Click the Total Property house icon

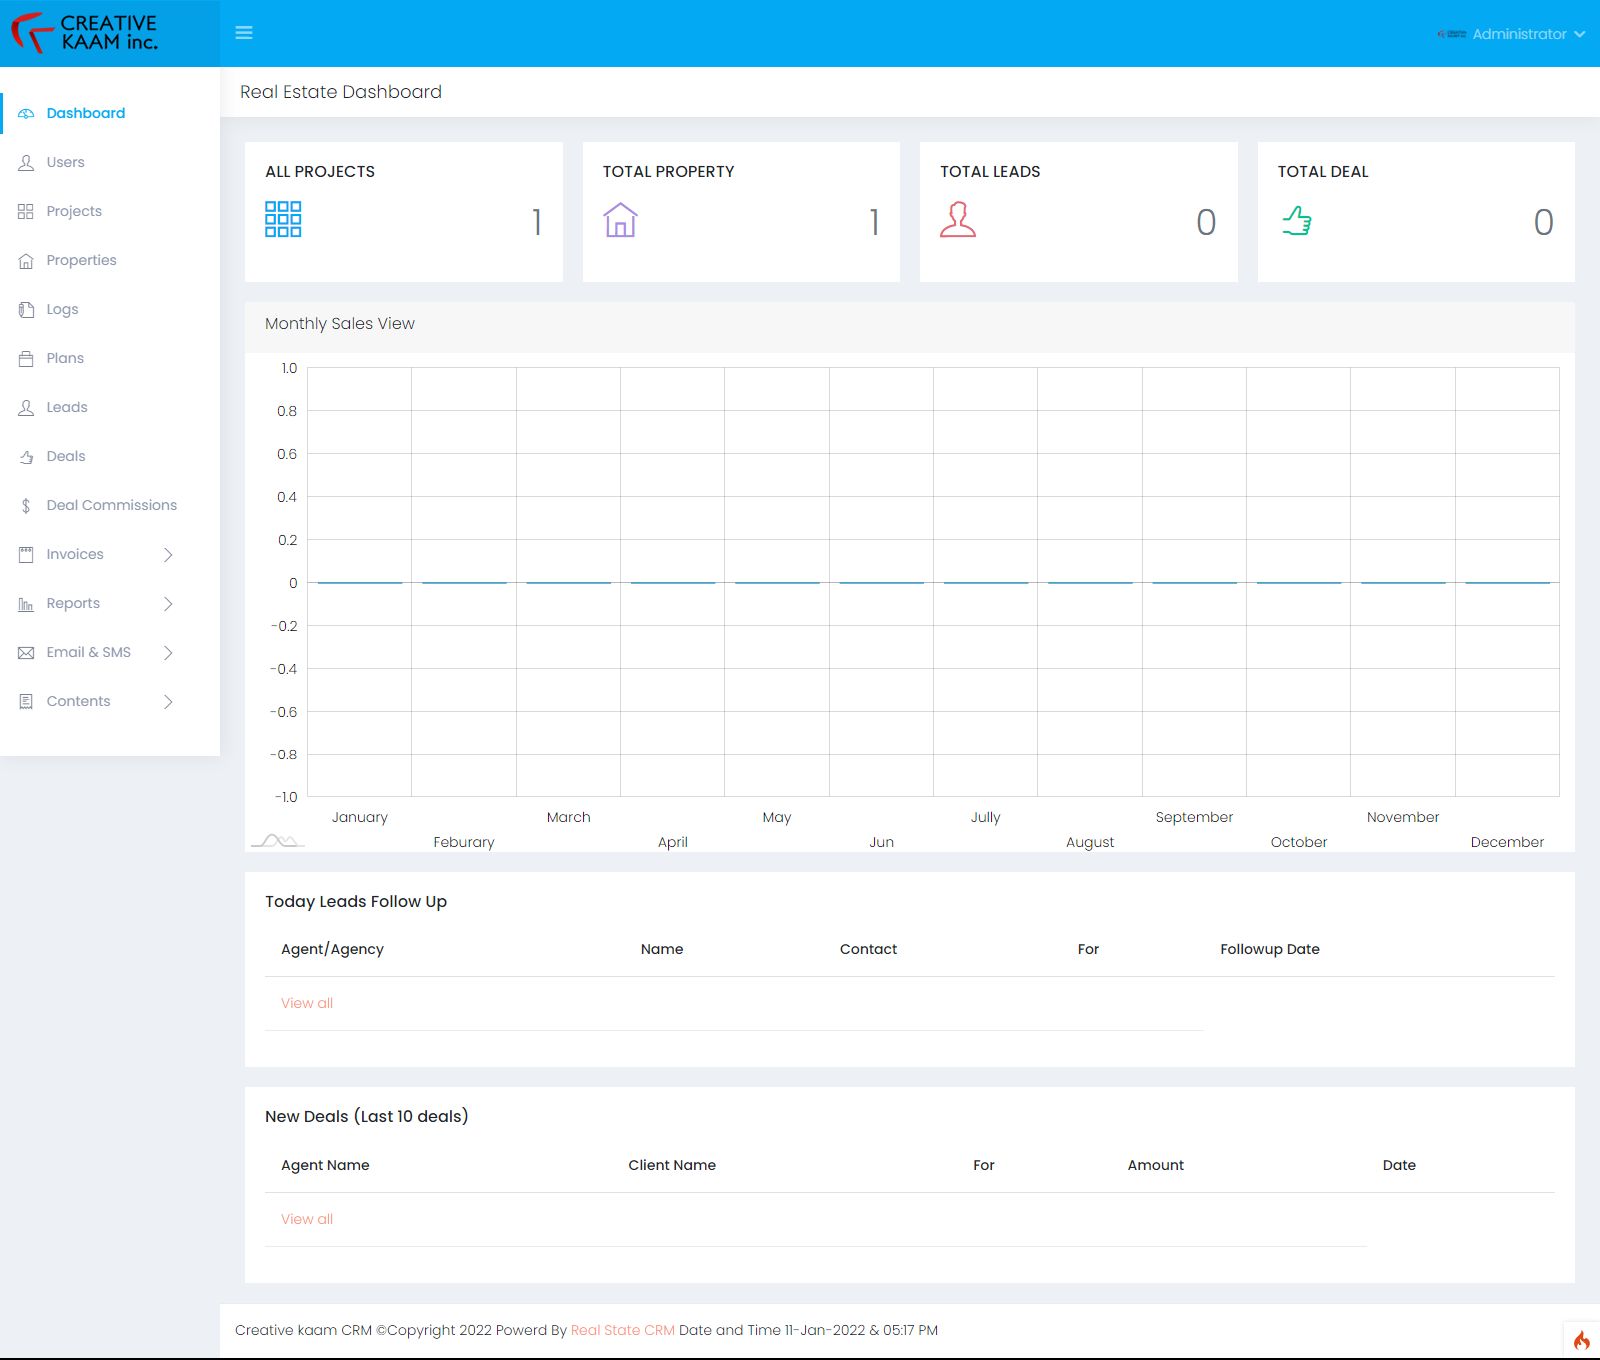pyautogui.click(x=620, y=220)
